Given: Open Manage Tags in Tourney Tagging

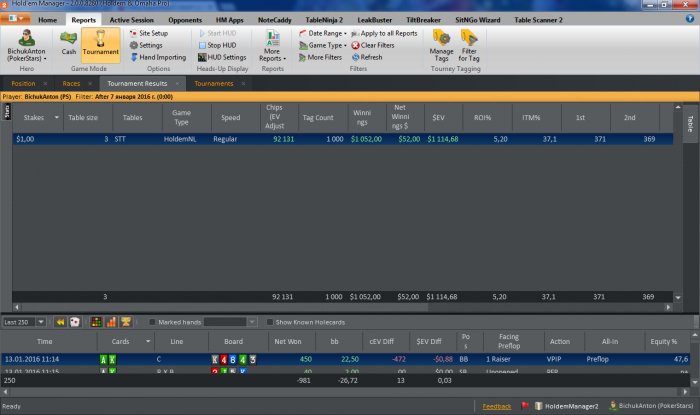Looking at the screenshot, I should coord(440,45).
